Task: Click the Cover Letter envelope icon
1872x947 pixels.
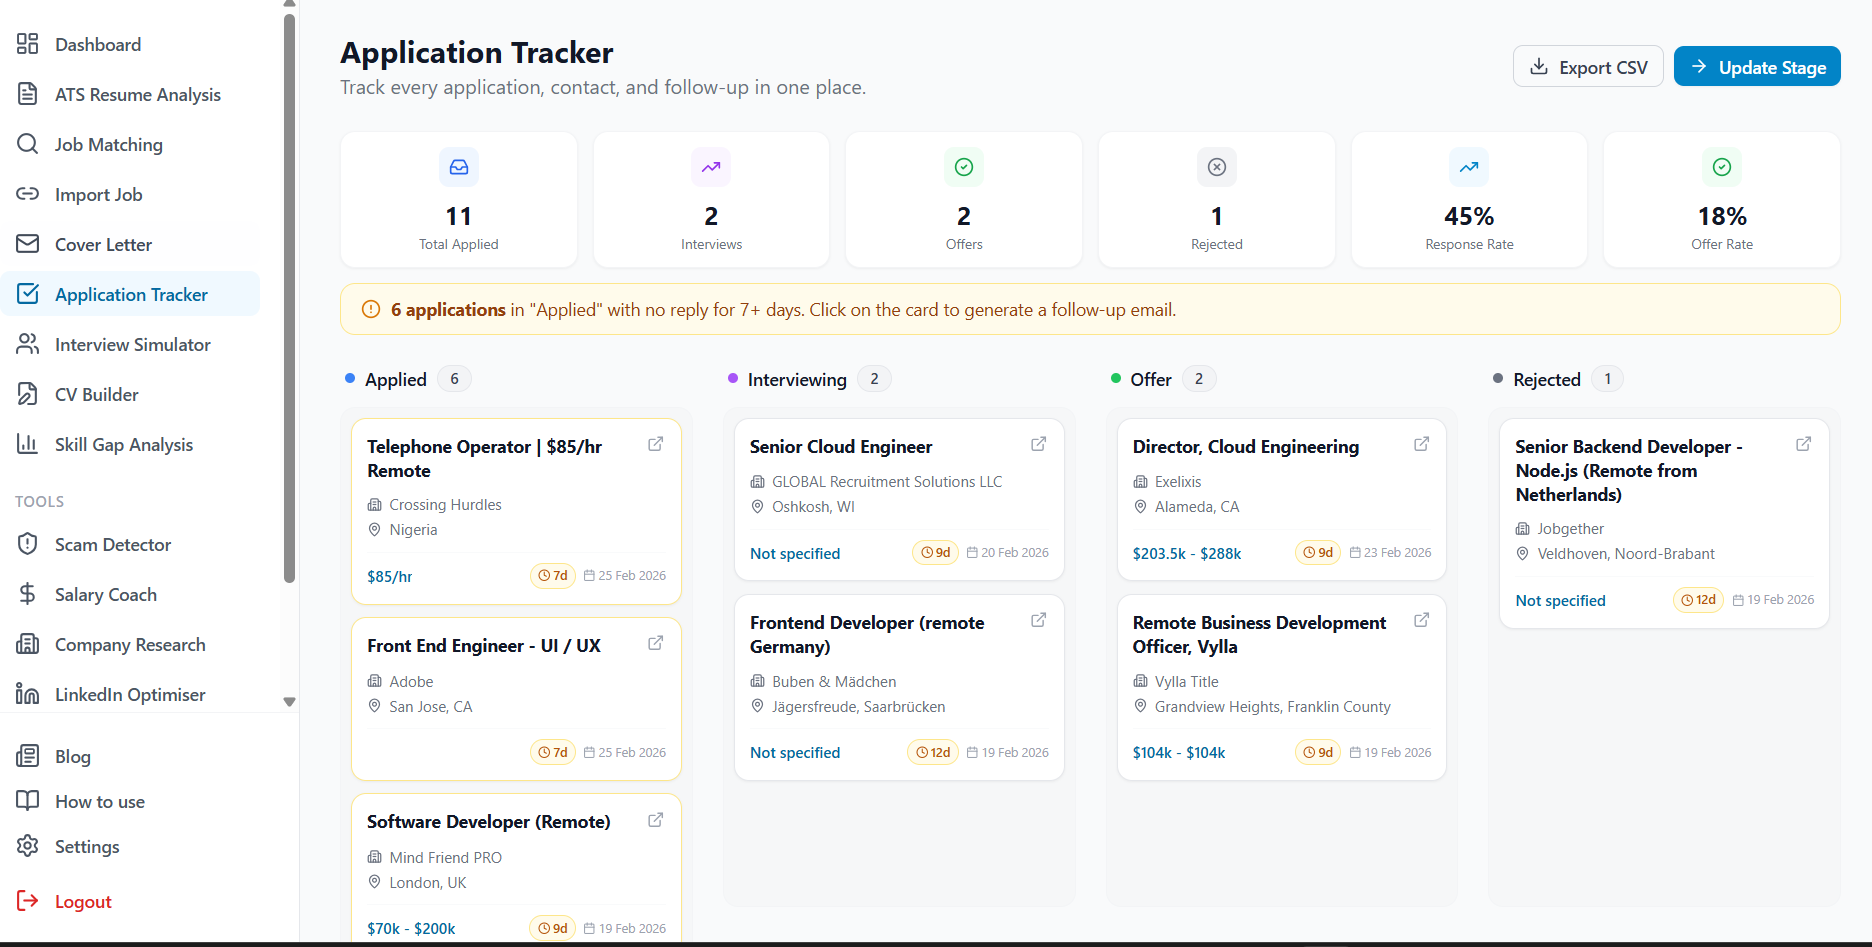Action: [x=28, y=244]
